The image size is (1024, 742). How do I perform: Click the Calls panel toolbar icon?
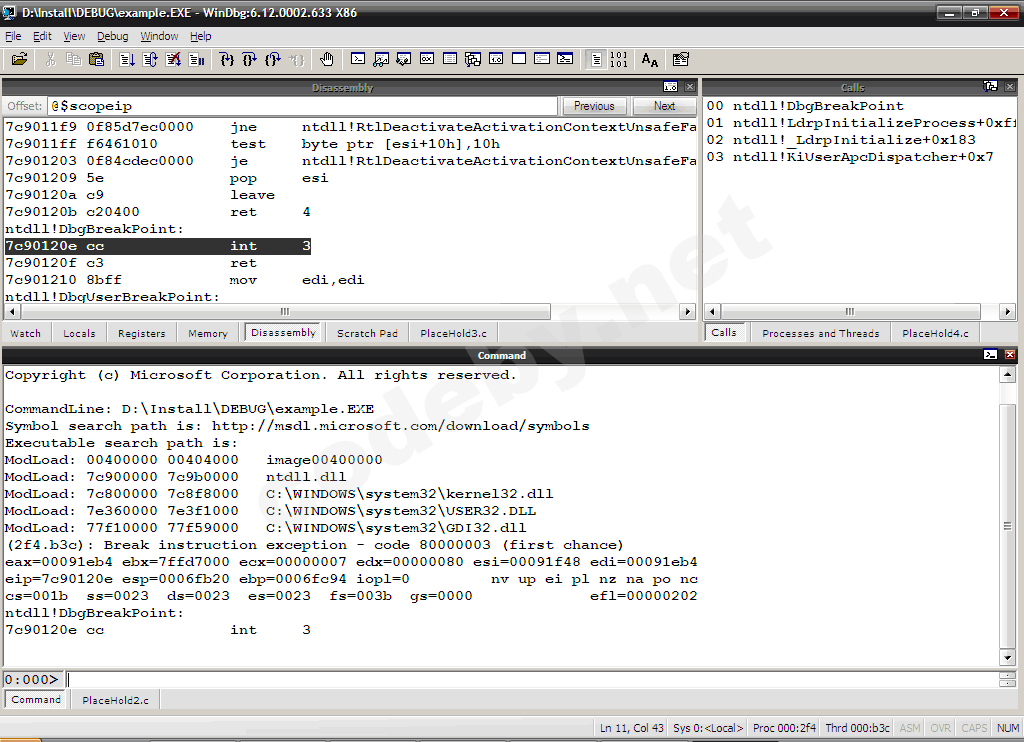pyautogui.click(x=990, y=86)
